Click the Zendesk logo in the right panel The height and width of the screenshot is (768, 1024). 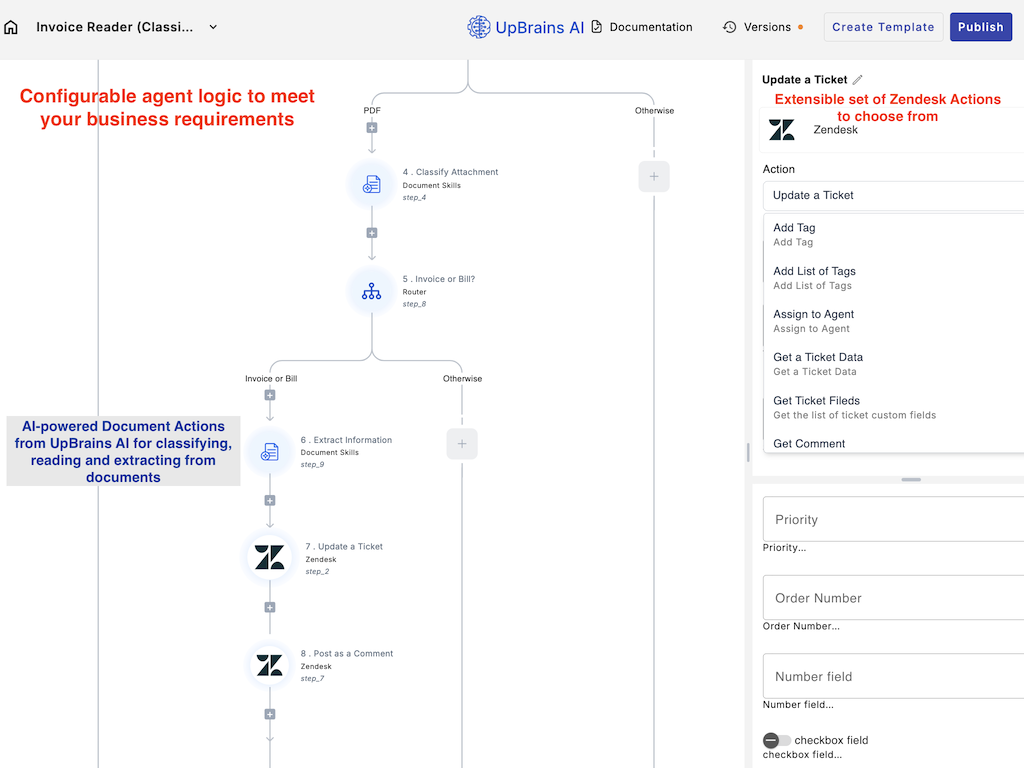coord(781,128)
